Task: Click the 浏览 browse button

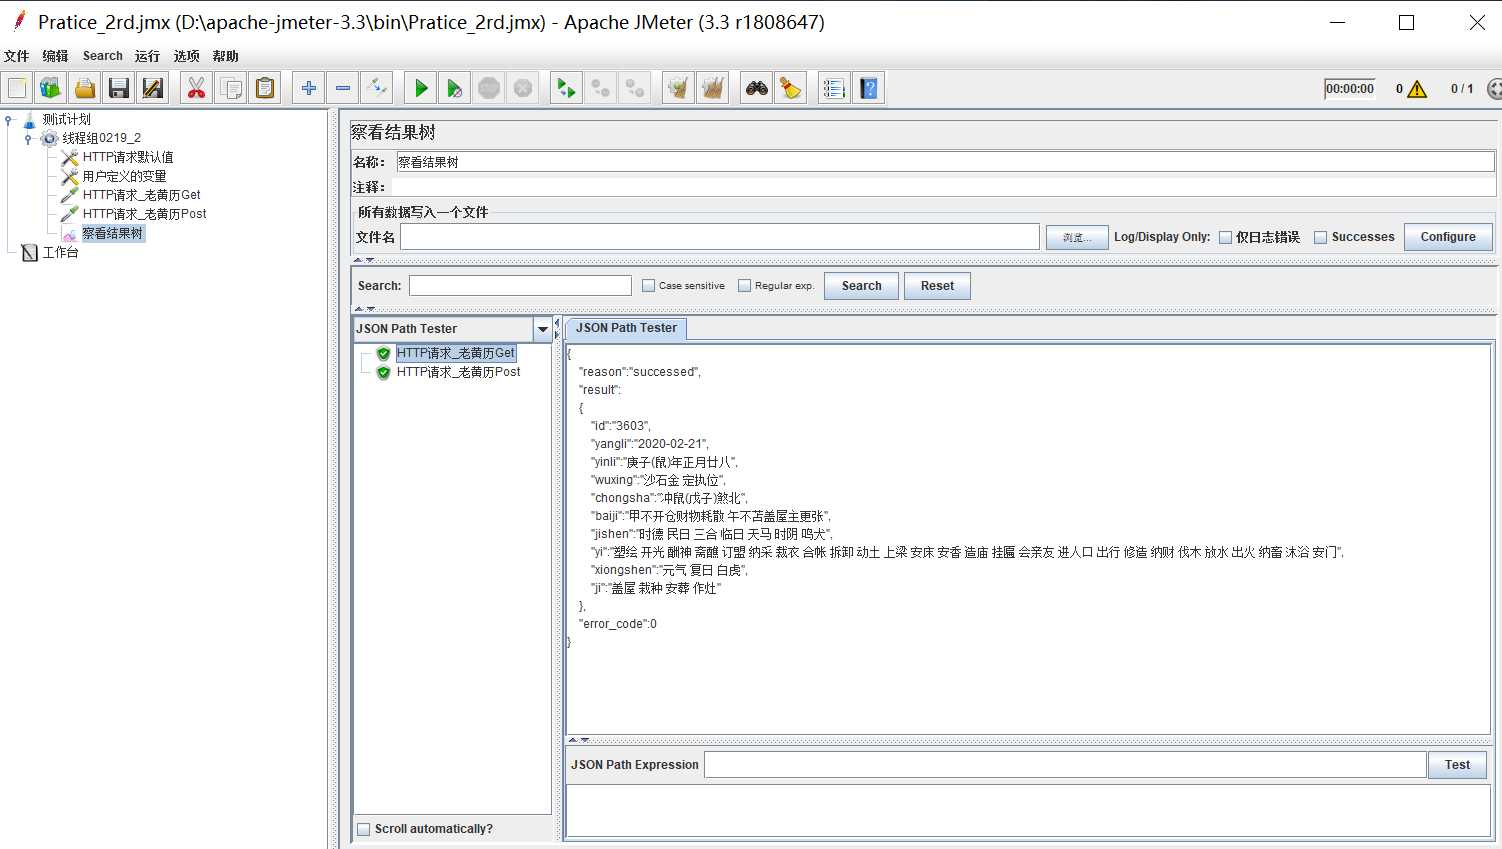Action: coord(1077,238)
